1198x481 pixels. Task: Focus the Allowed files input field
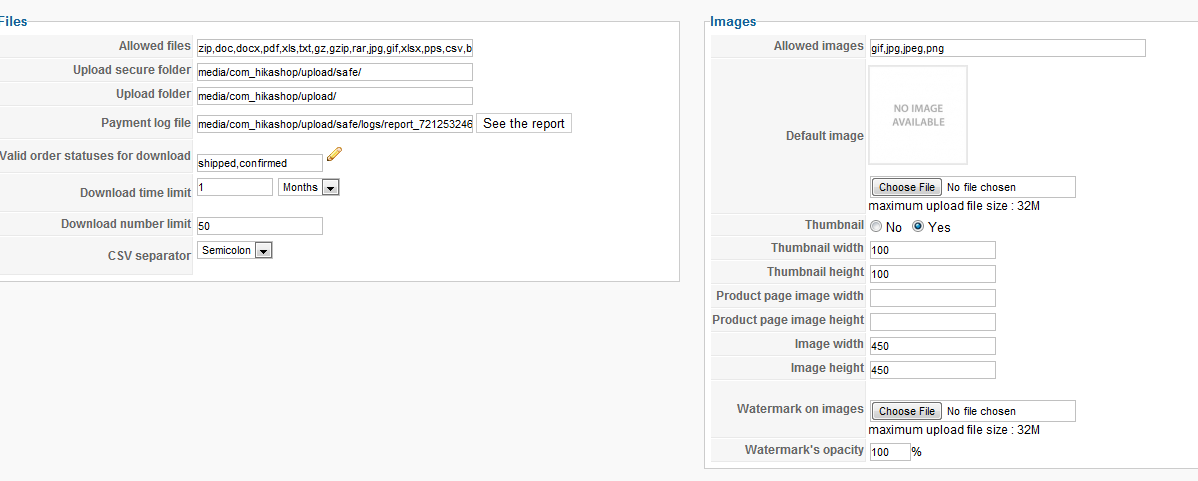[x=335, y=49]
